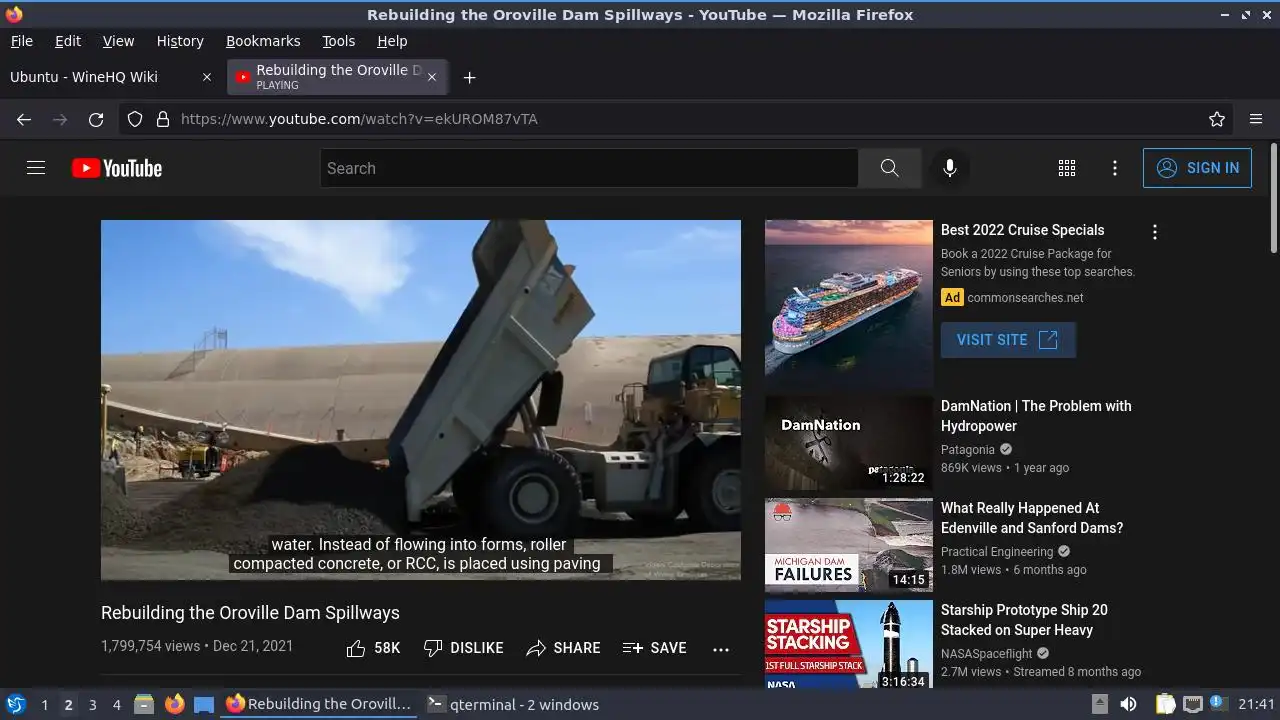Viewport: 1280px width, 720px height.
Task: Click the DISLIKE thumbs-down button
Action: click(x=463, y=648)
